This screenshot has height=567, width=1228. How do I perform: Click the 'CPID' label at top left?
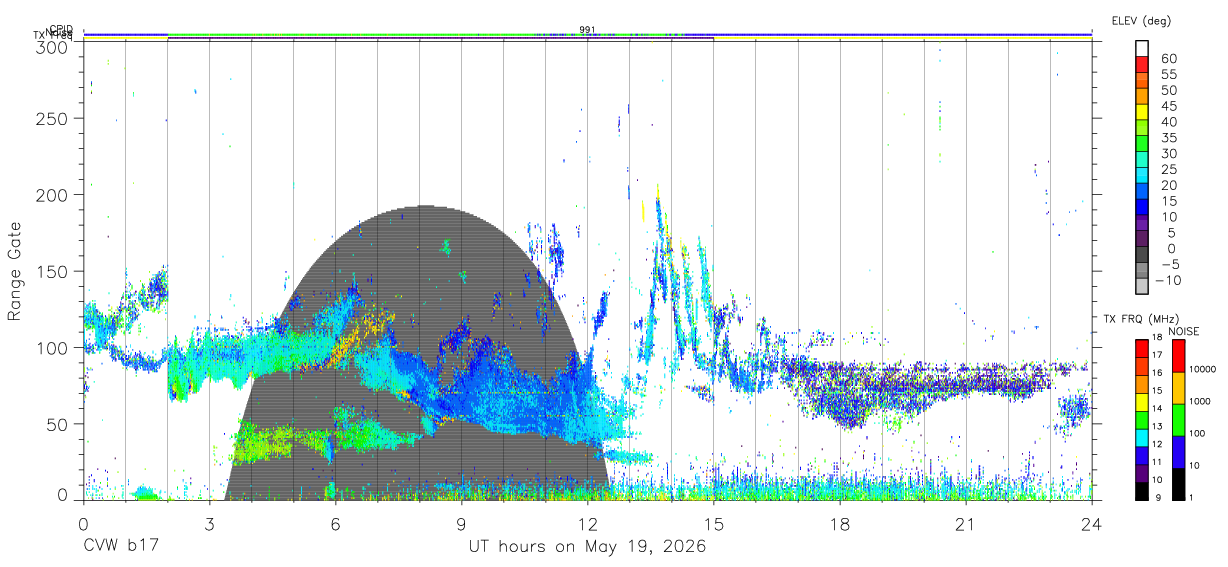(x=61, y=29)
